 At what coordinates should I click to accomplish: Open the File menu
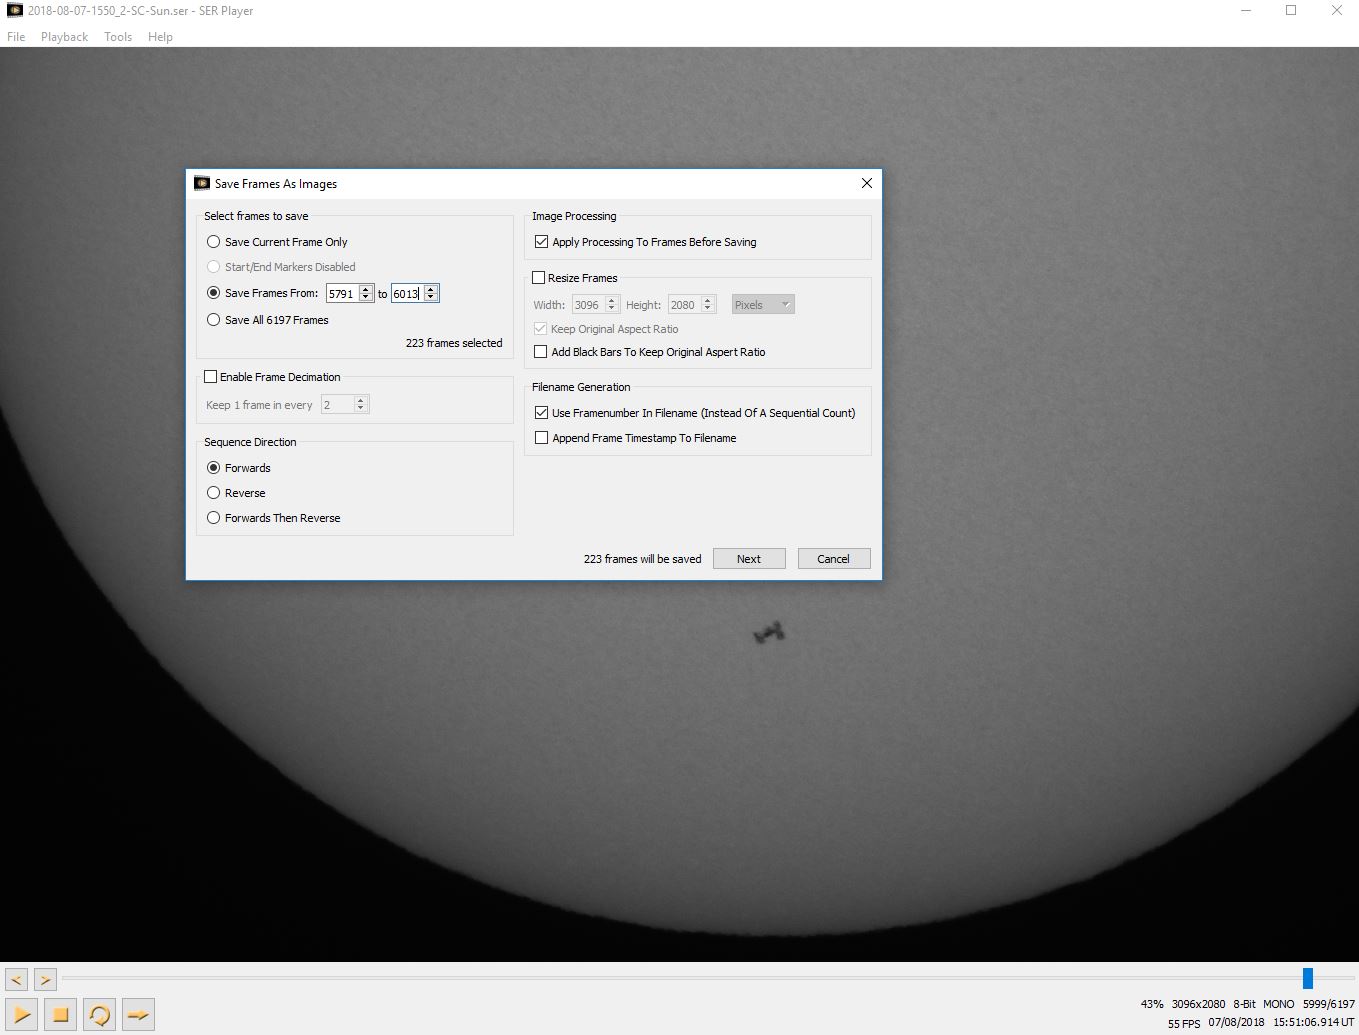(16, 36)
